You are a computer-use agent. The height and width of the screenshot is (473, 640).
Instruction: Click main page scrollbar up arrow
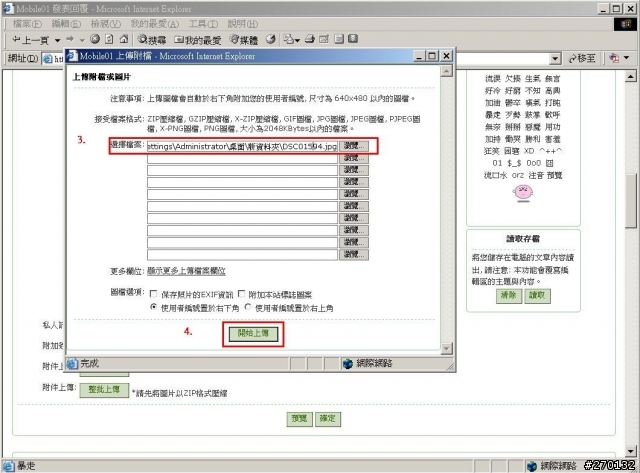point(631,76)
